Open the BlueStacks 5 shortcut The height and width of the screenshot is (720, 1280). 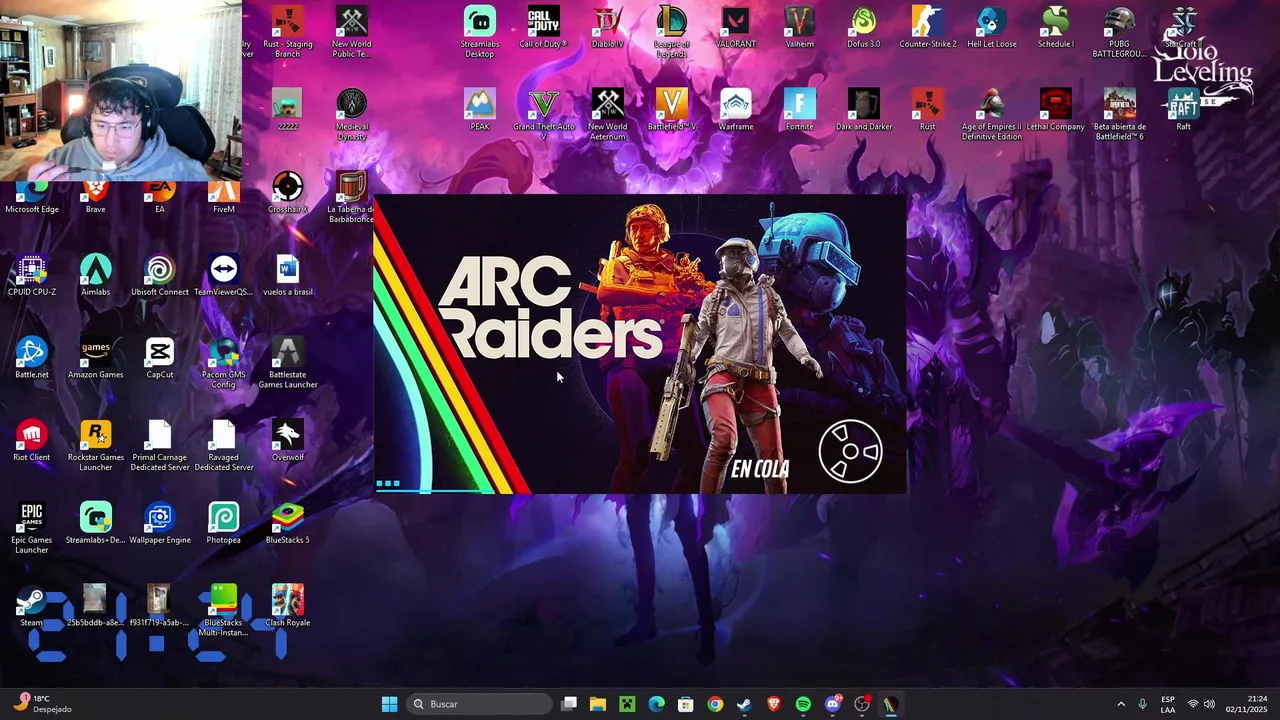click(288, 524)
